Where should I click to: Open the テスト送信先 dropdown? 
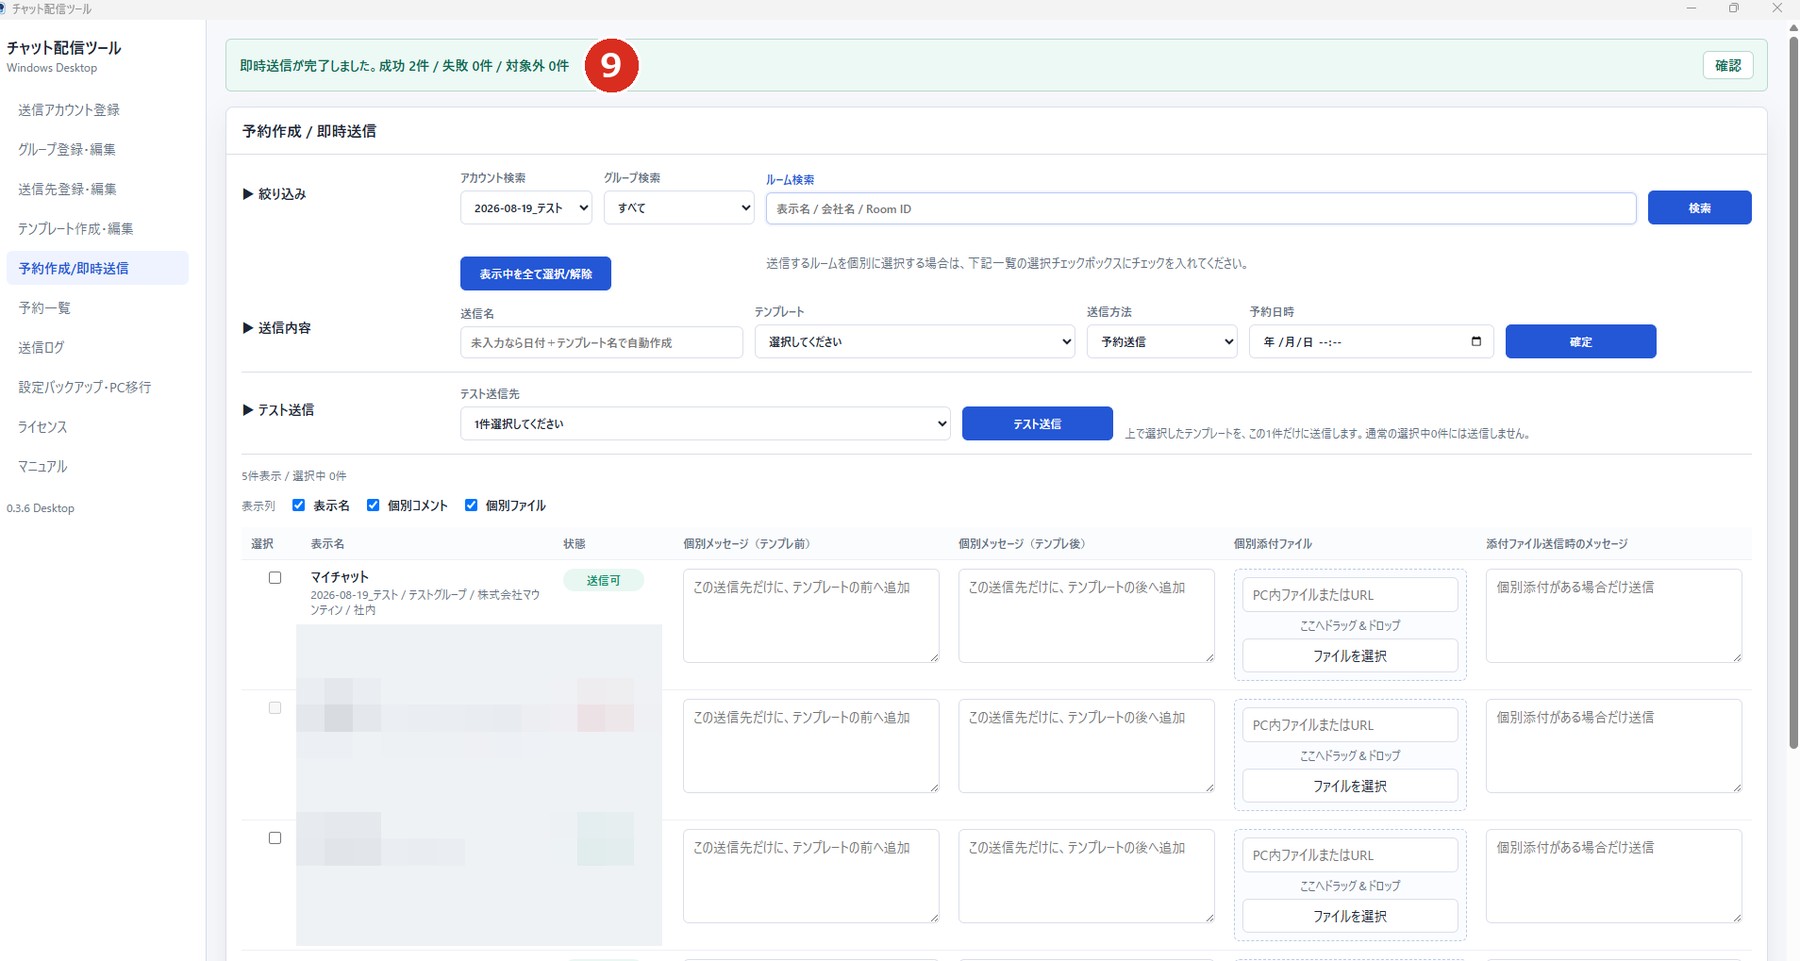point(705,424)
